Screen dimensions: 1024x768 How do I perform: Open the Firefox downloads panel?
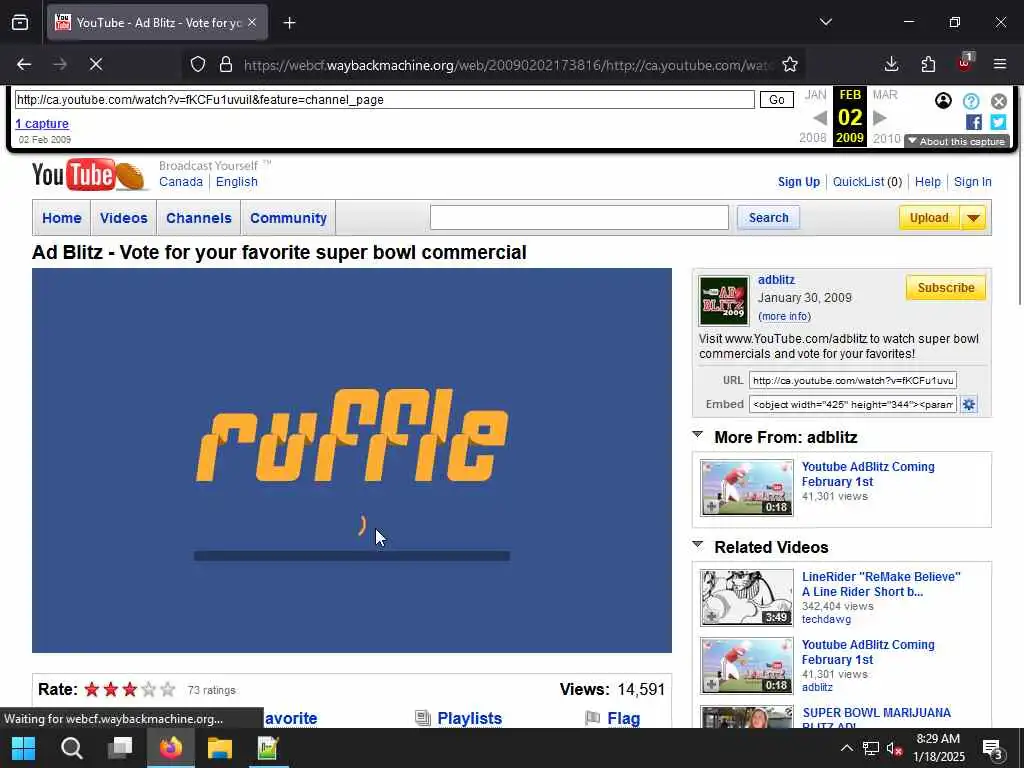891,64
